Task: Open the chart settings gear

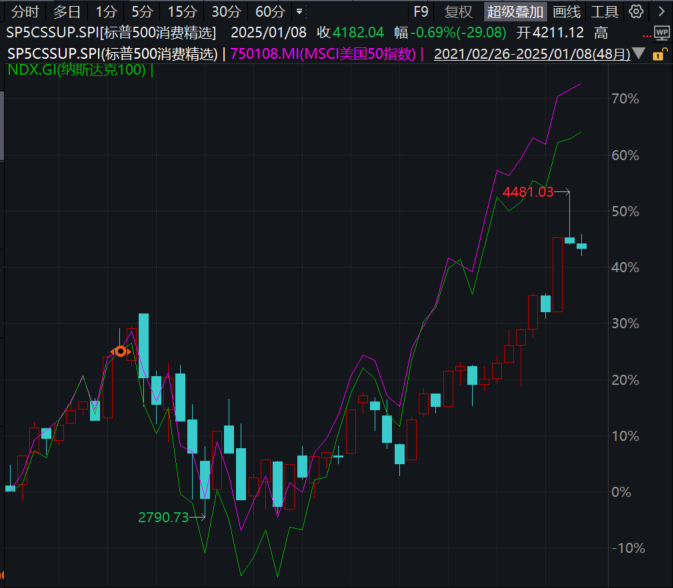Action: [x=635, y=12]
